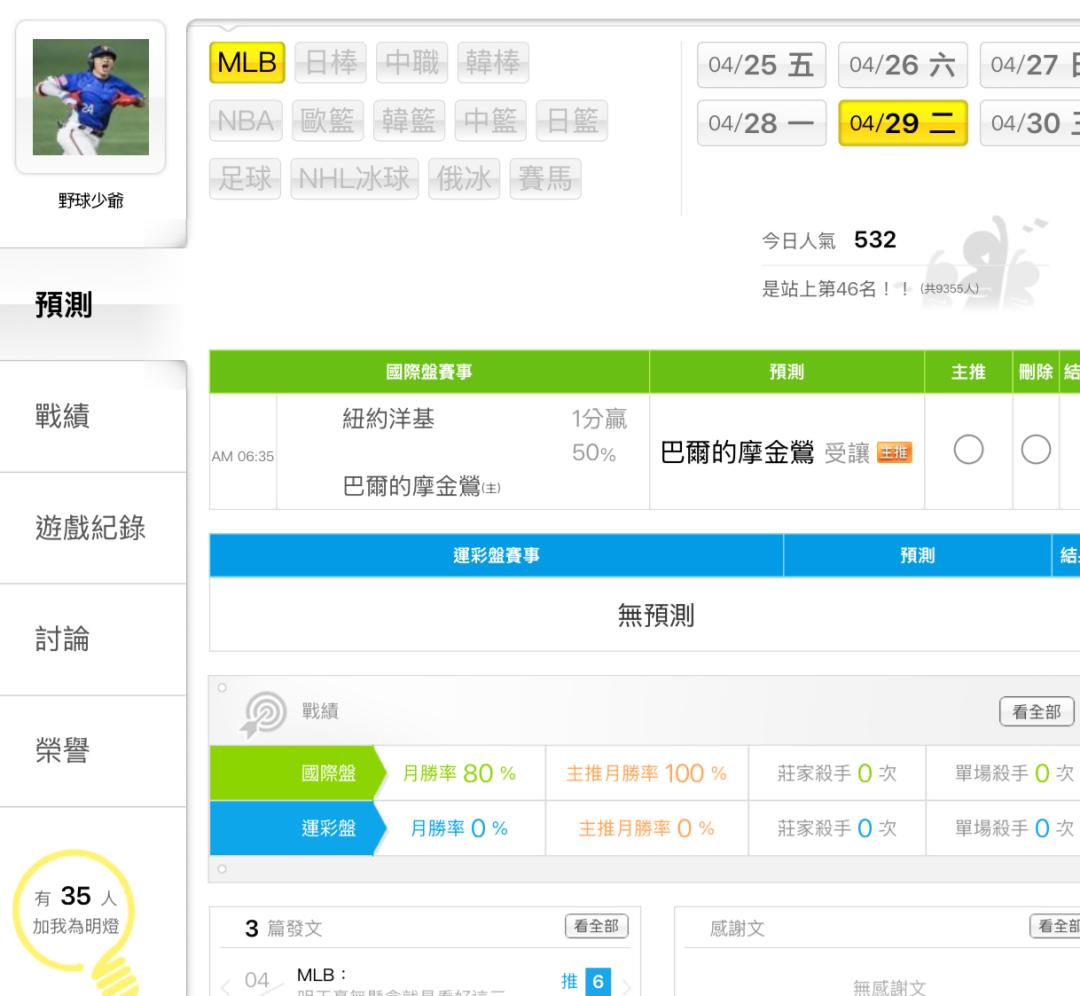Click 無預測 text in 運彩盤
This screenshot has height=996, width=1080.
point(656,615)
